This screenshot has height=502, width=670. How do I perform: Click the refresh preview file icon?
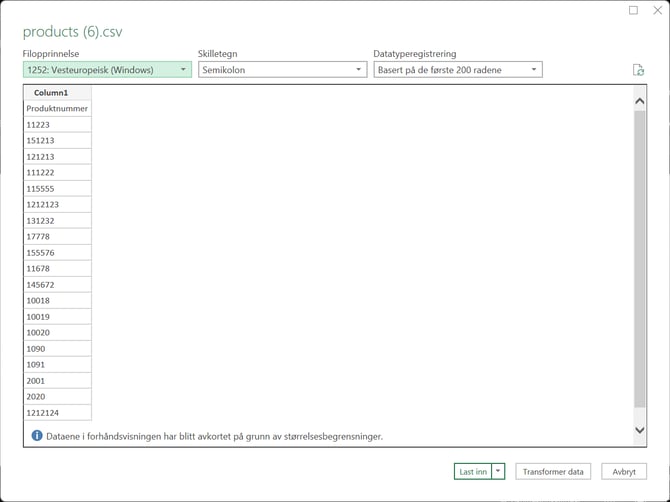tap(638, 70)
